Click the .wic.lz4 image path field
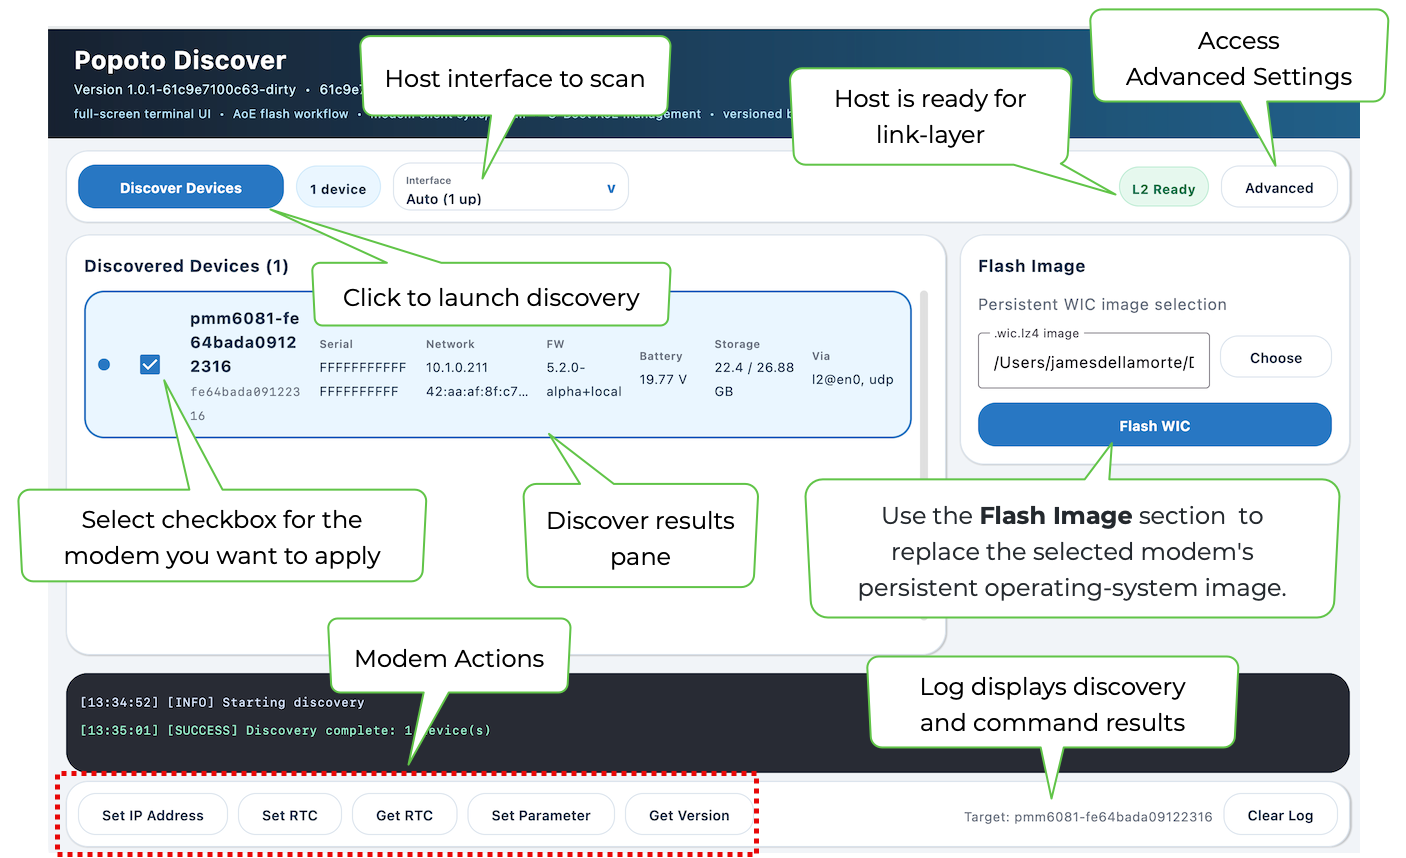The image size is (1406, 858). pos(1094,362)
